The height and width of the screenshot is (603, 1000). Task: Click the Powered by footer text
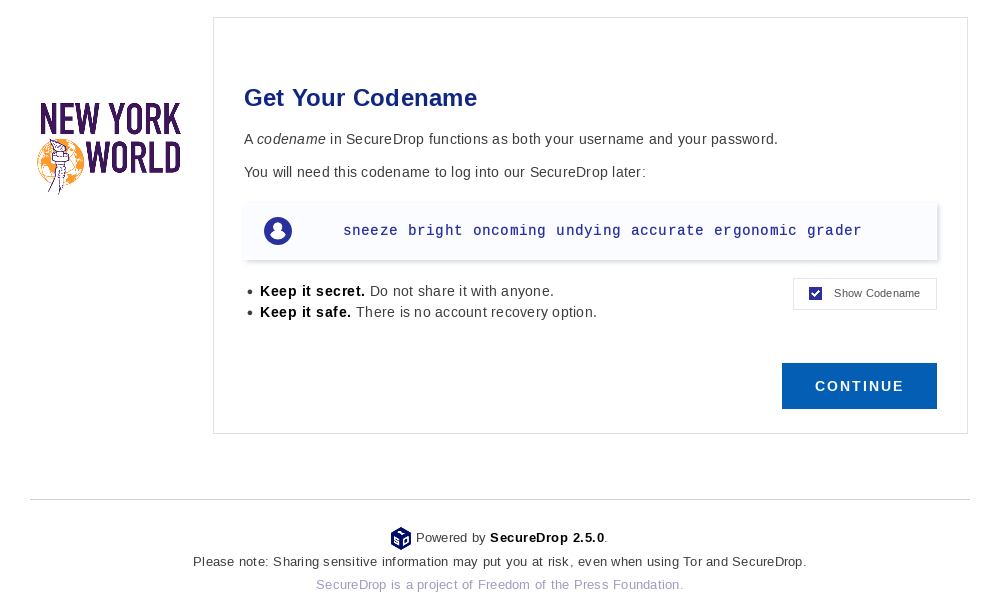(450, 537)
